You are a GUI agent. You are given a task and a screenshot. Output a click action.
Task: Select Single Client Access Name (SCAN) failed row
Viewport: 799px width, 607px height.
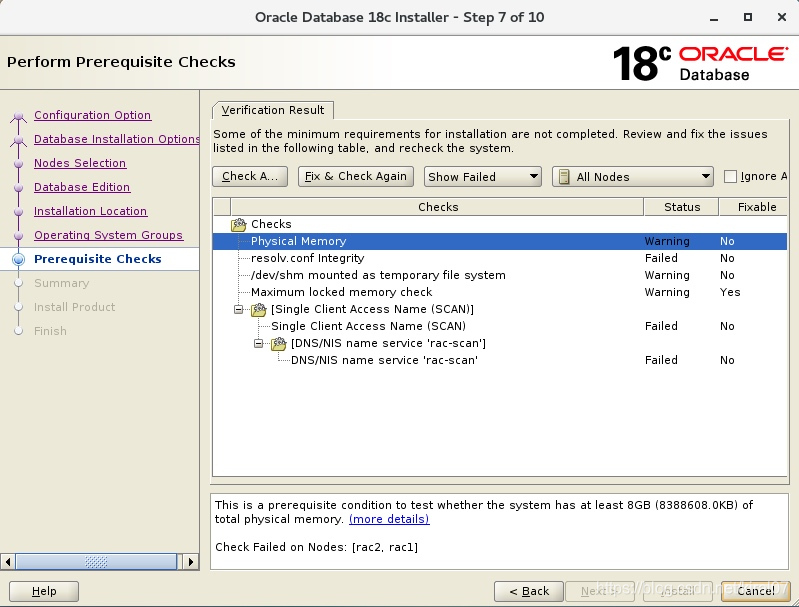tap(499, 326)
